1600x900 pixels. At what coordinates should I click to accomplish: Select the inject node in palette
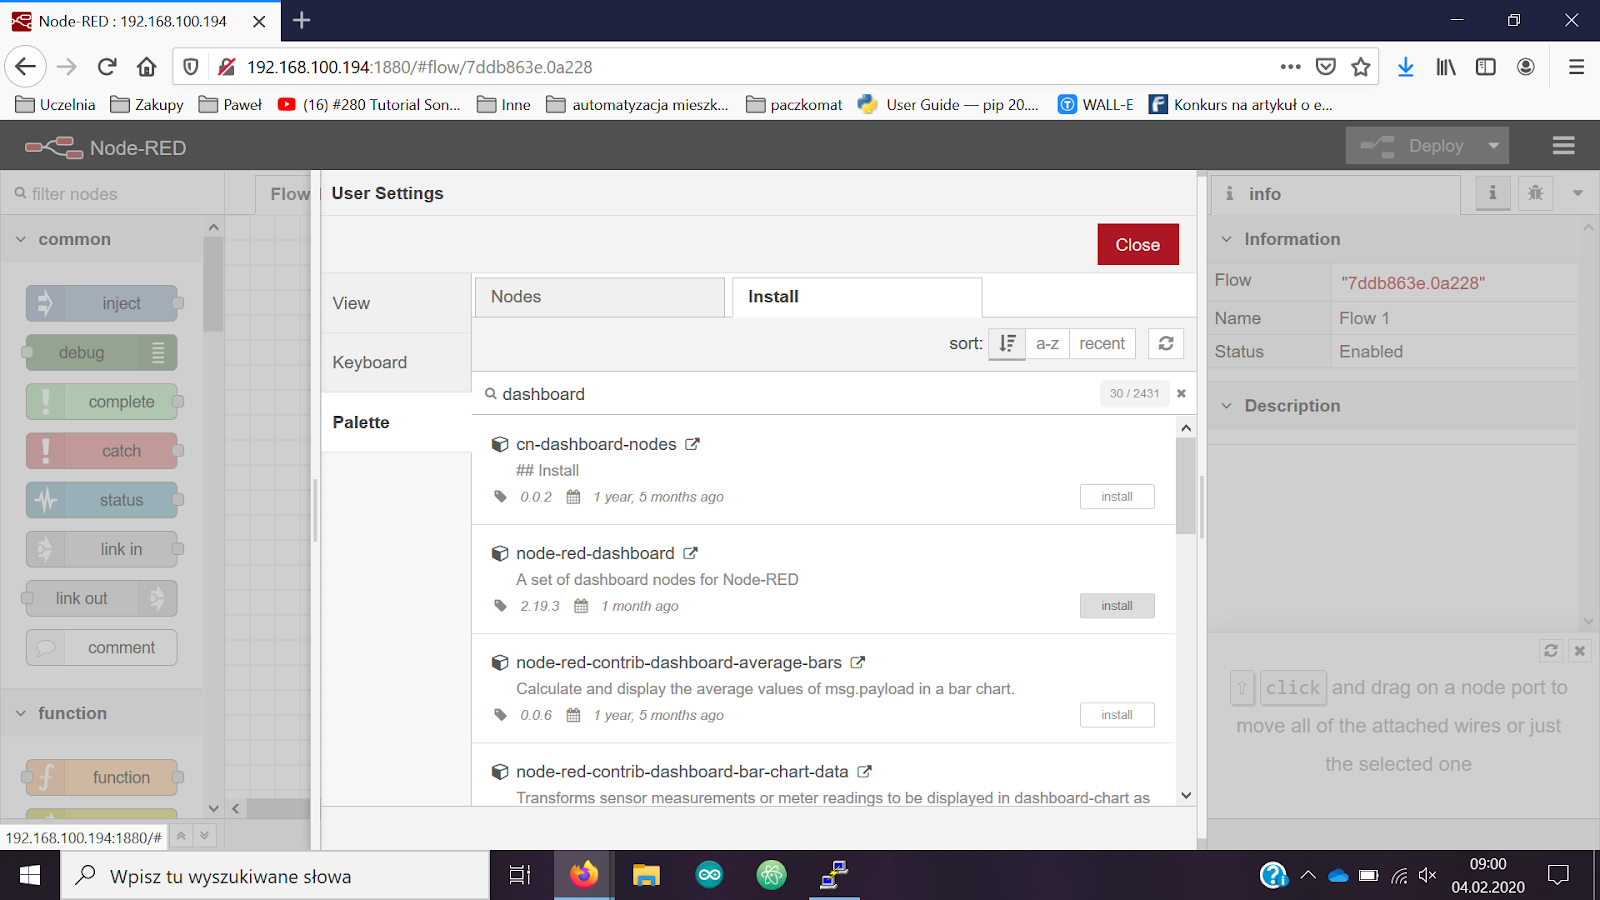[x=102, y=303]
